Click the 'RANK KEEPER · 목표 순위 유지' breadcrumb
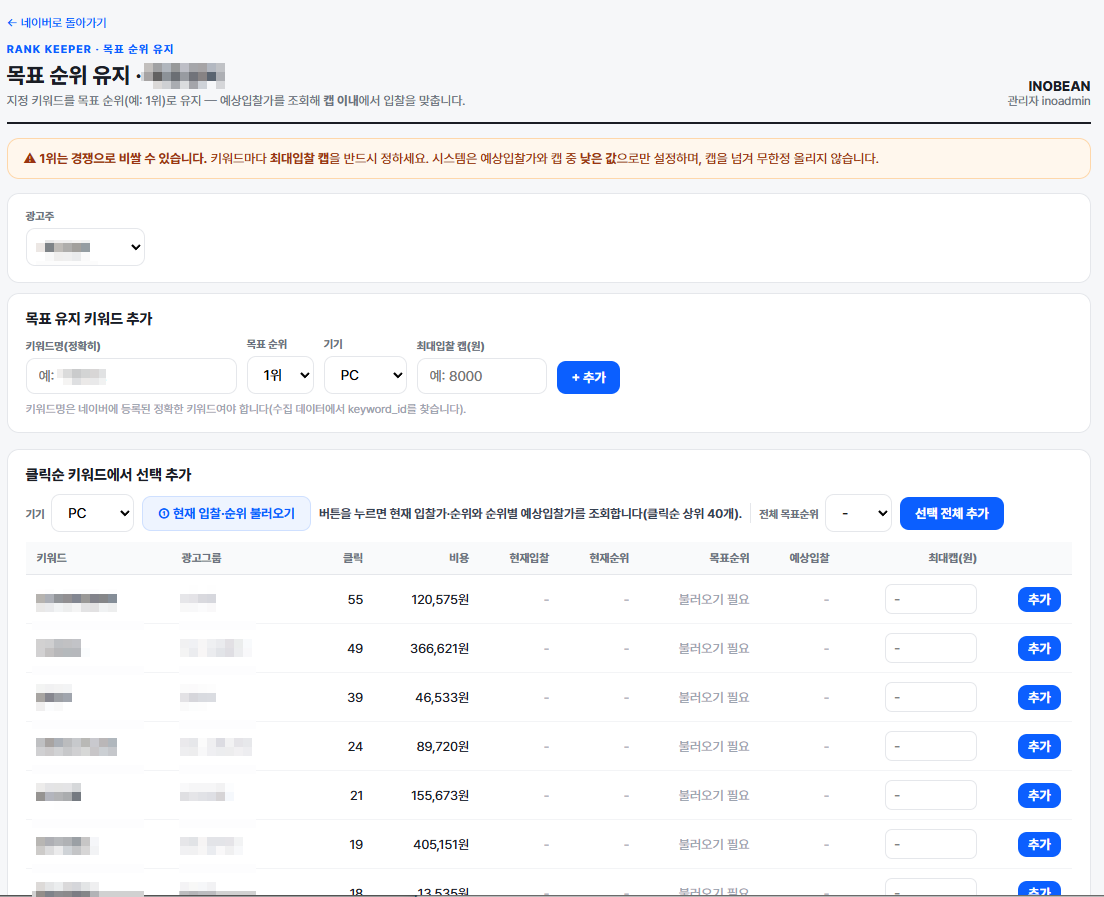Viewport: 1104px width, 897px height. pos(90,49)
